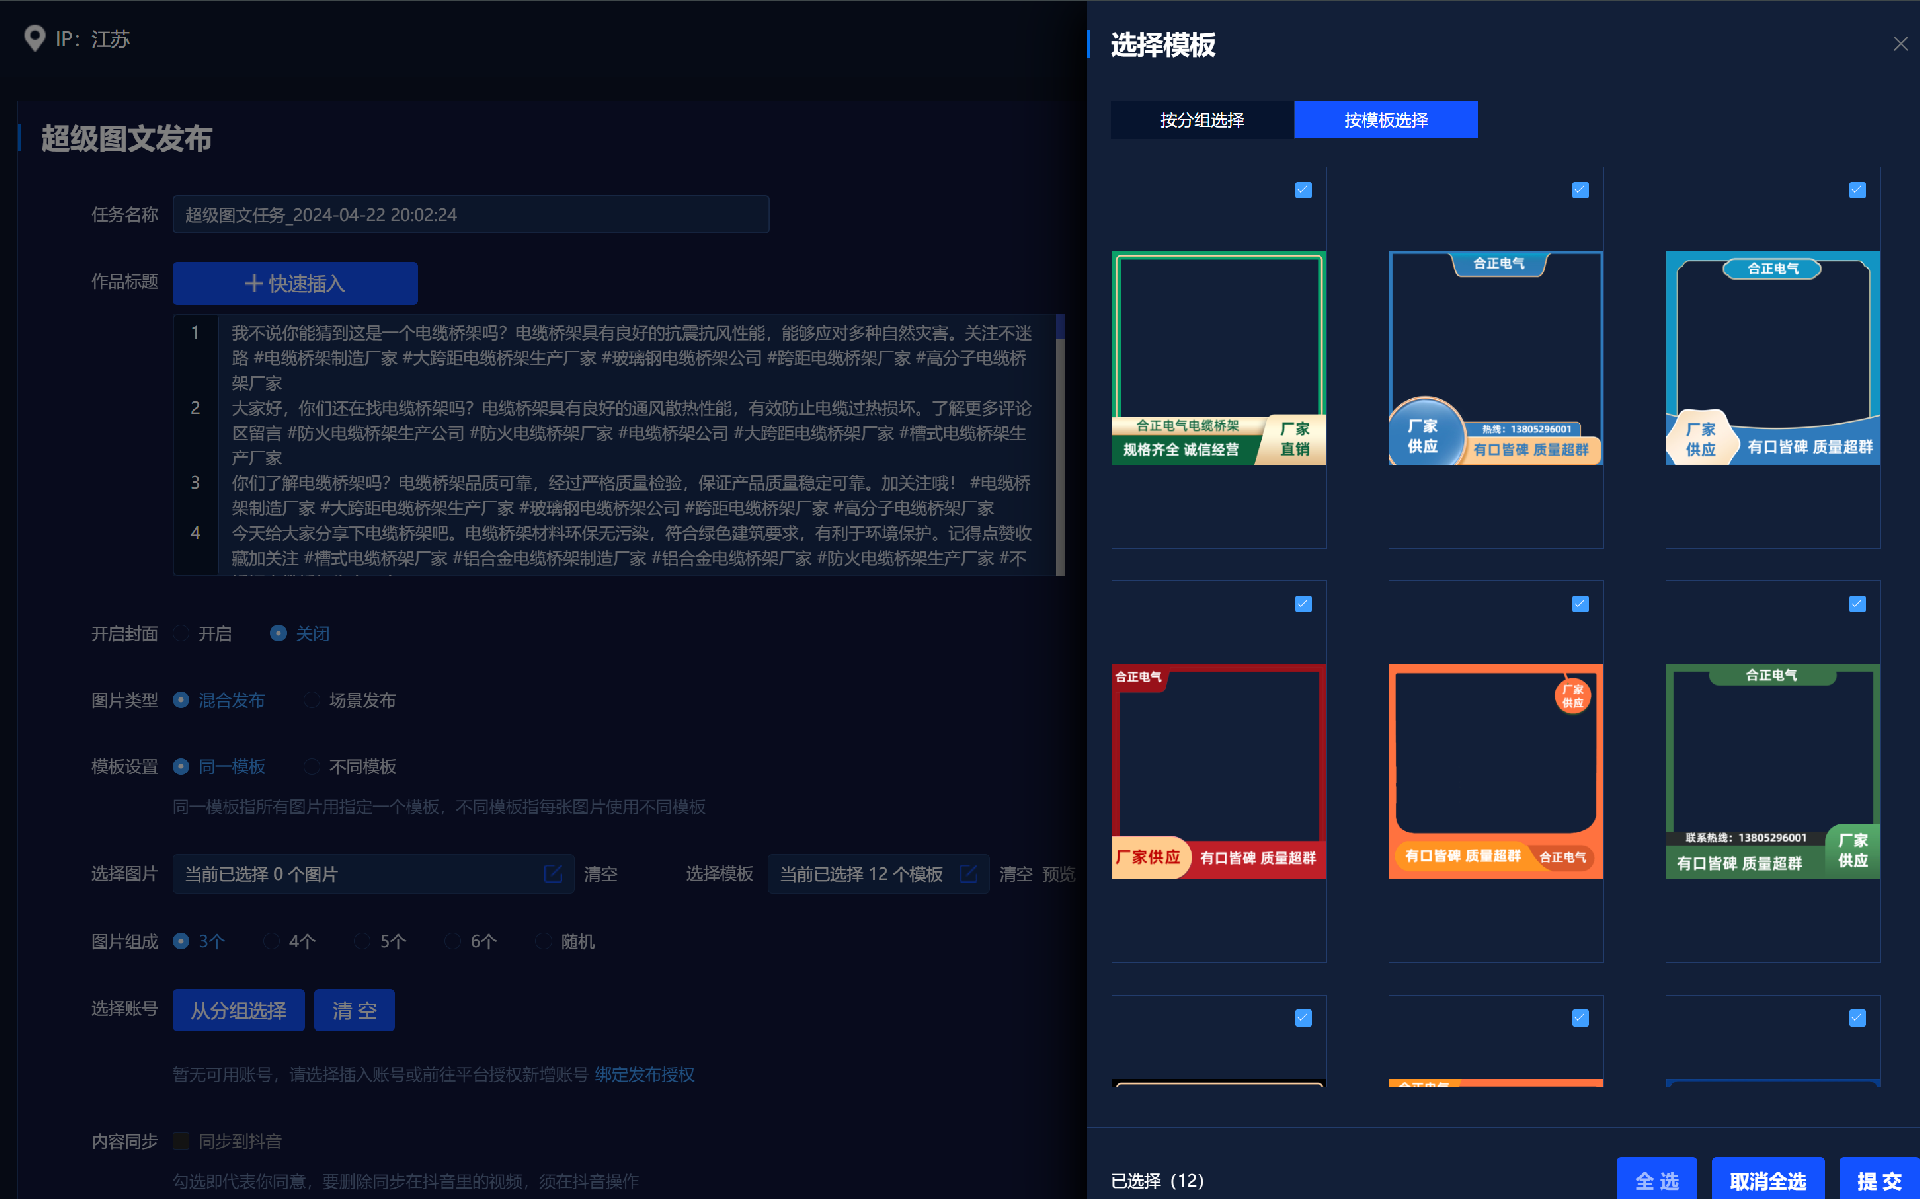
Task: Select 同一模板 radio option
Action: click(x=181, y=766)
